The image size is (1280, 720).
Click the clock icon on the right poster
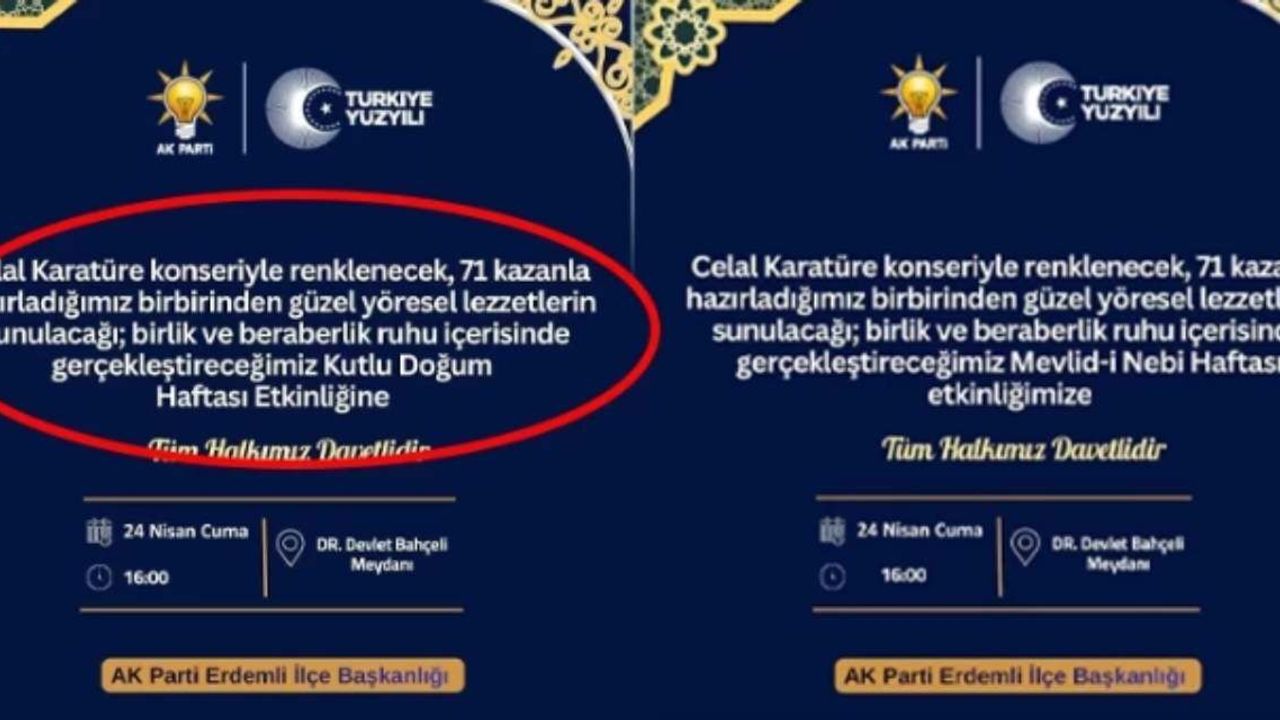(832, 576)
